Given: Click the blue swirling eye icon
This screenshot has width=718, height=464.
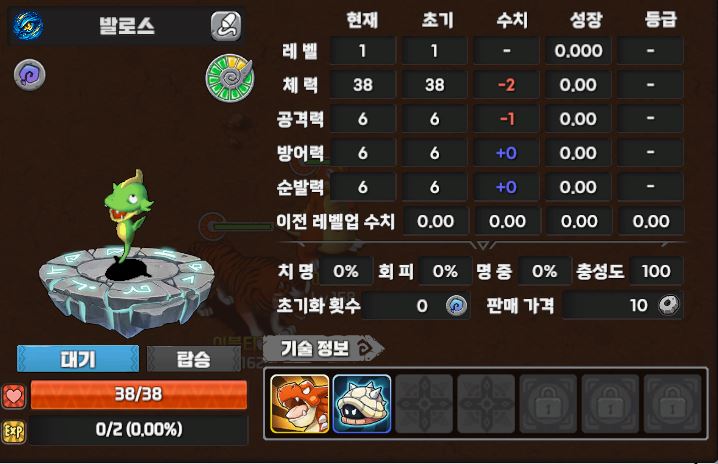Looking at the screenshot, I should pyautogui.click(x=28, y=25).
